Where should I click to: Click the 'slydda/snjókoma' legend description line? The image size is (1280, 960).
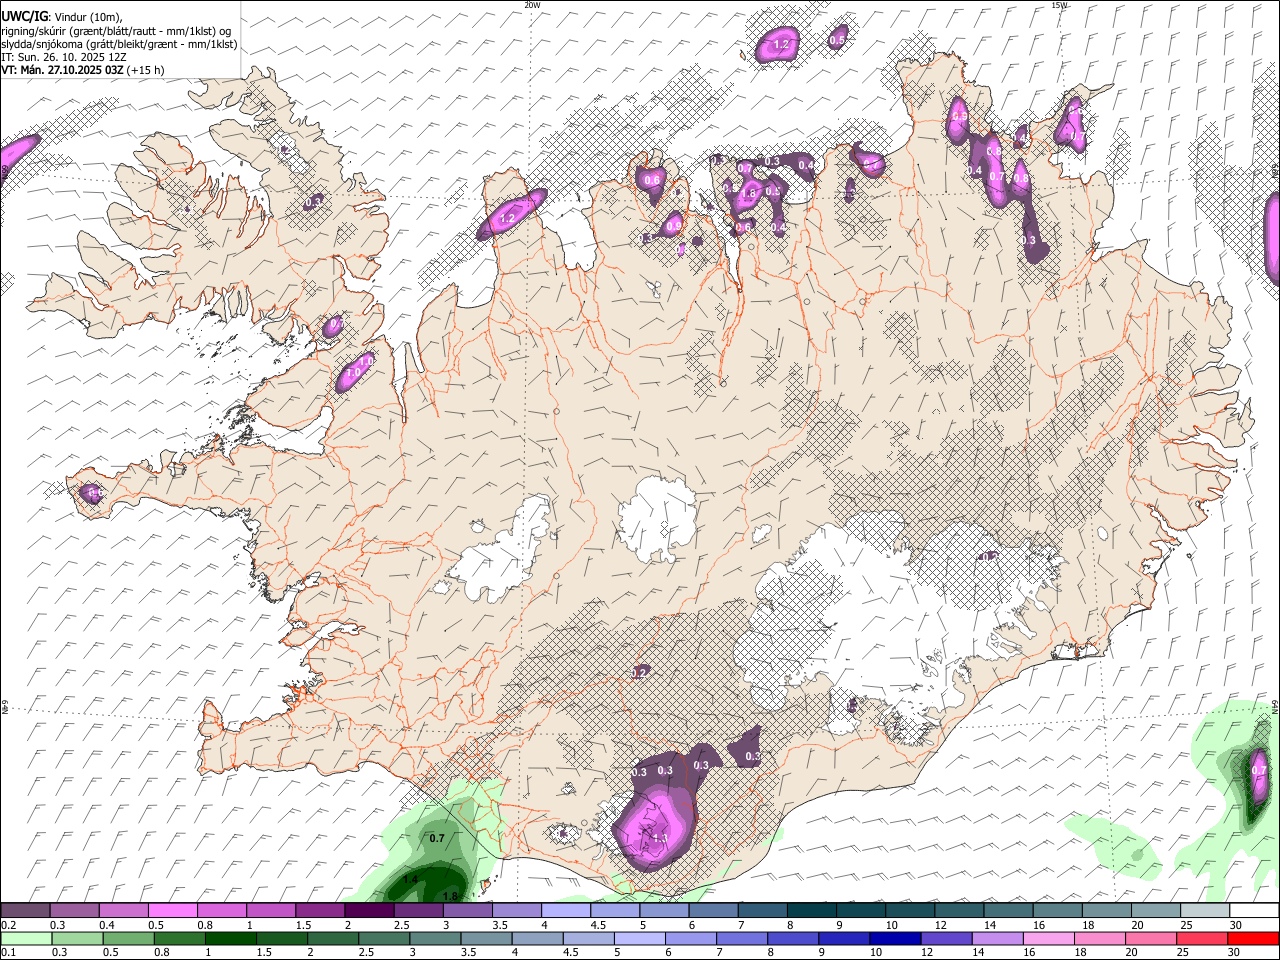point(119,44)
